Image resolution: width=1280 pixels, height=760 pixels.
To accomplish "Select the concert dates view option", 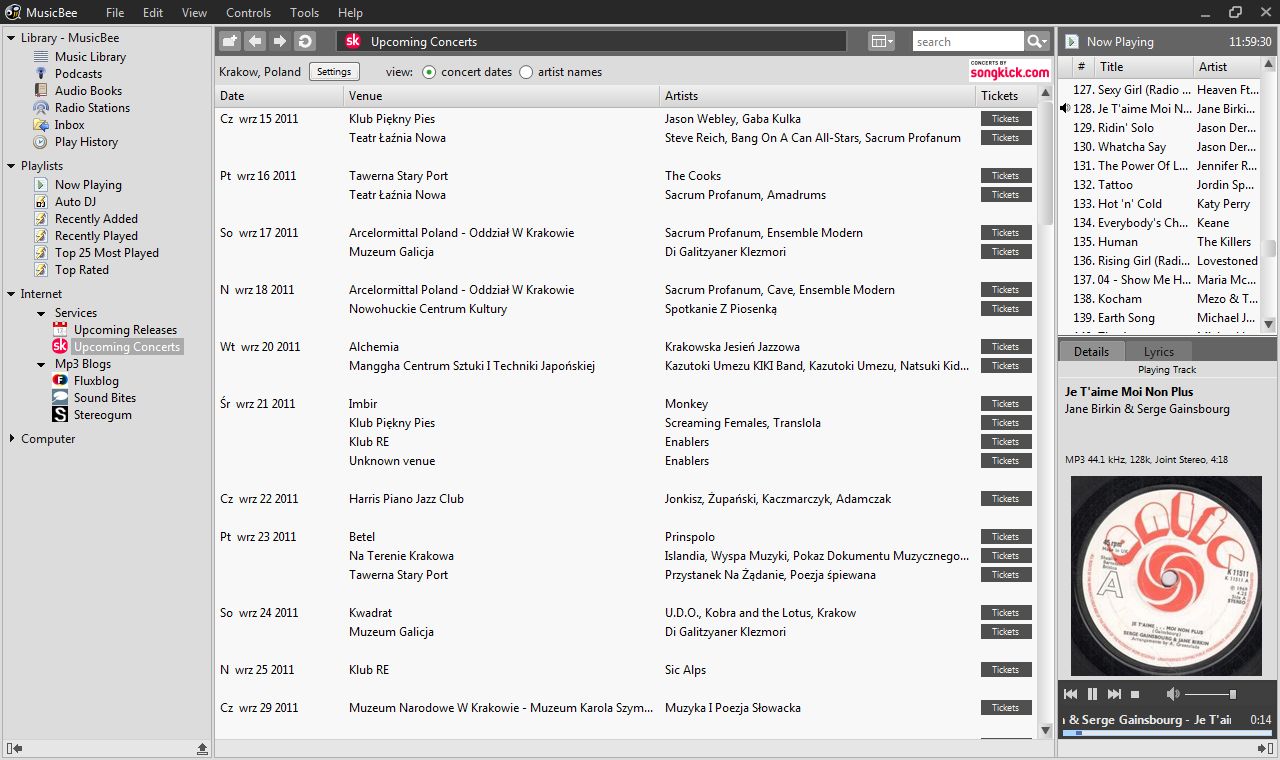I will pyautogui.click(x=429, y=72).
